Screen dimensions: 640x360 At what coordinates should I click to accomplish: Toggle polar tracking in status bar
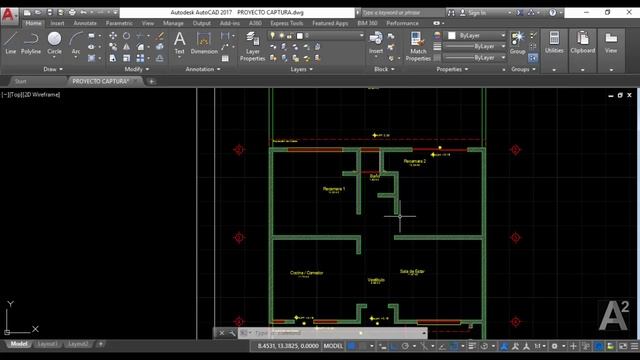405,346
